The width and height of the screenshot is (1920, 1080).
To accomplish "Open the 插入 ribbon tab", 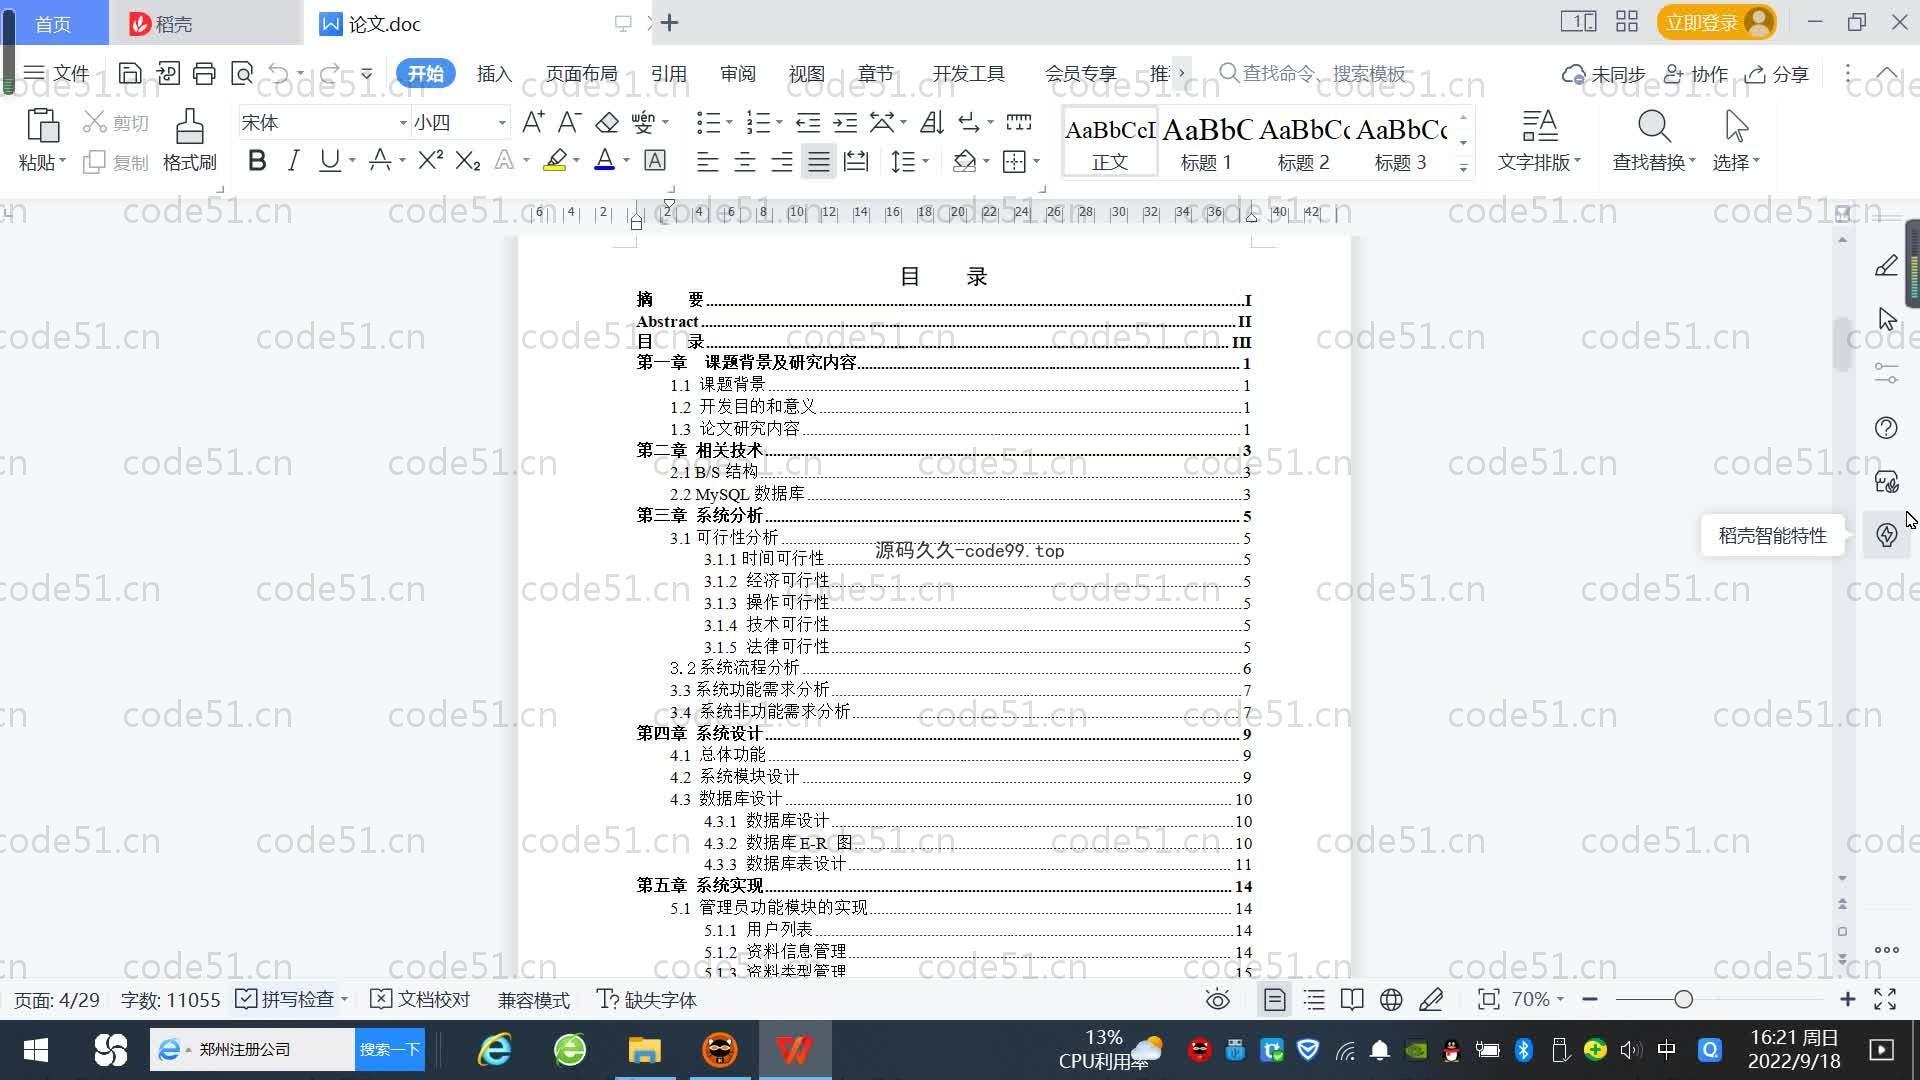I will tap(494, 73).
